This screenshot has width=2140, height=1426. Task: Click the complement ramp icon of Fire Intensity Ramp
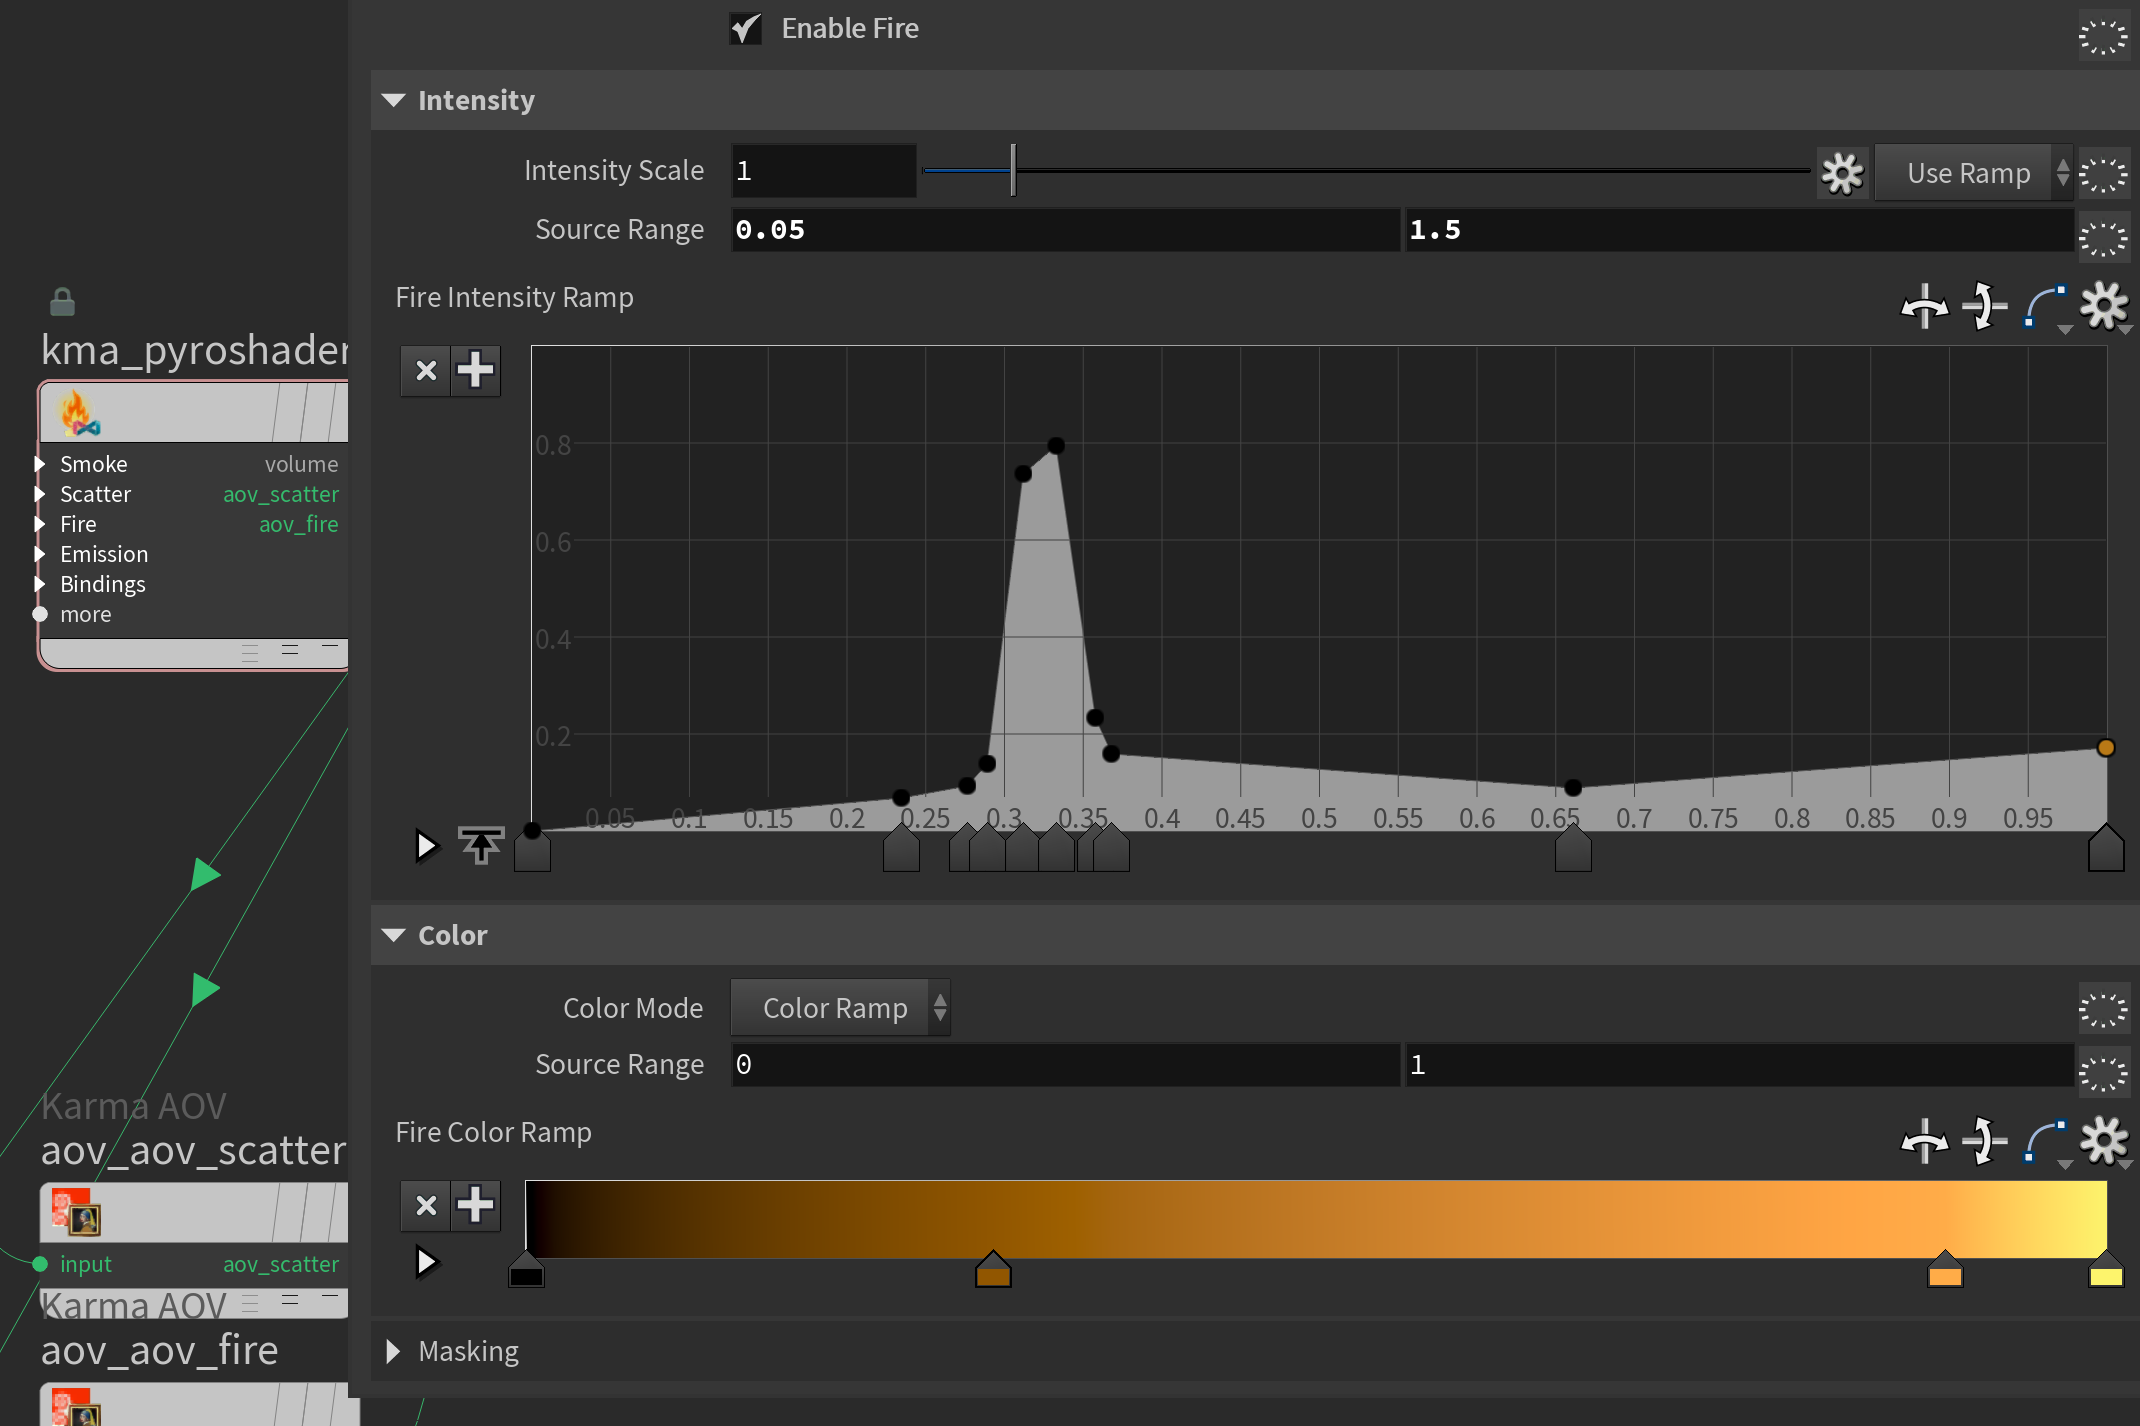coord(1983,306)
